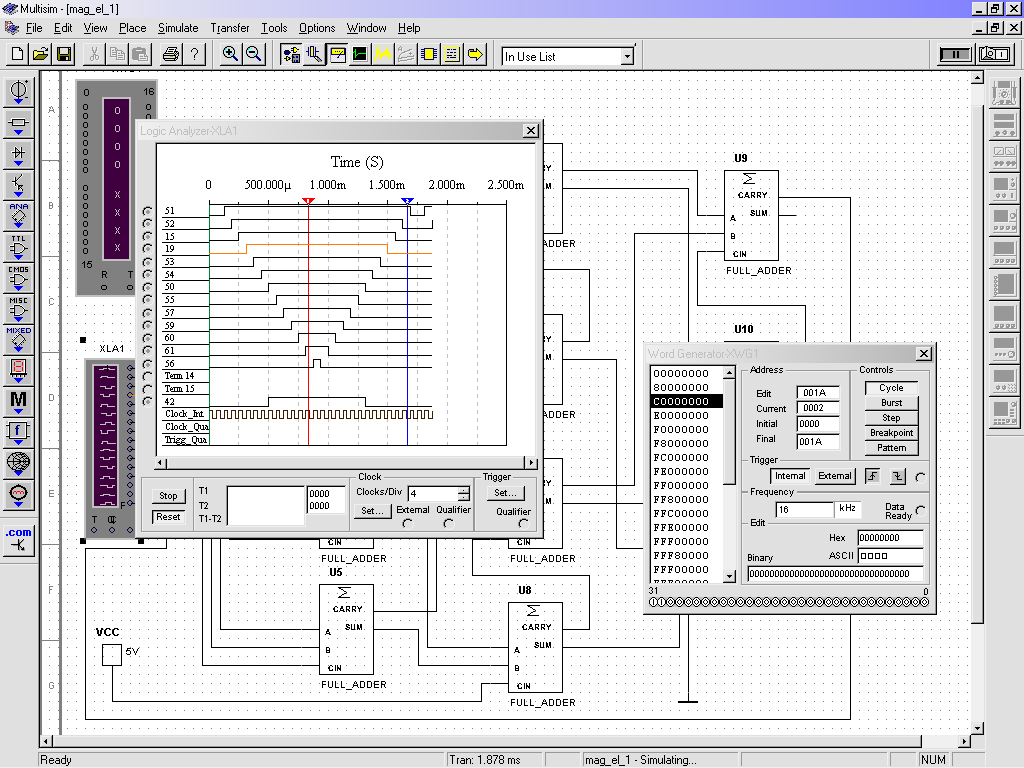Screen dimensions: 1024x768
Task: Click the Step button in Word Generator
Action: (x=891, y=418)
